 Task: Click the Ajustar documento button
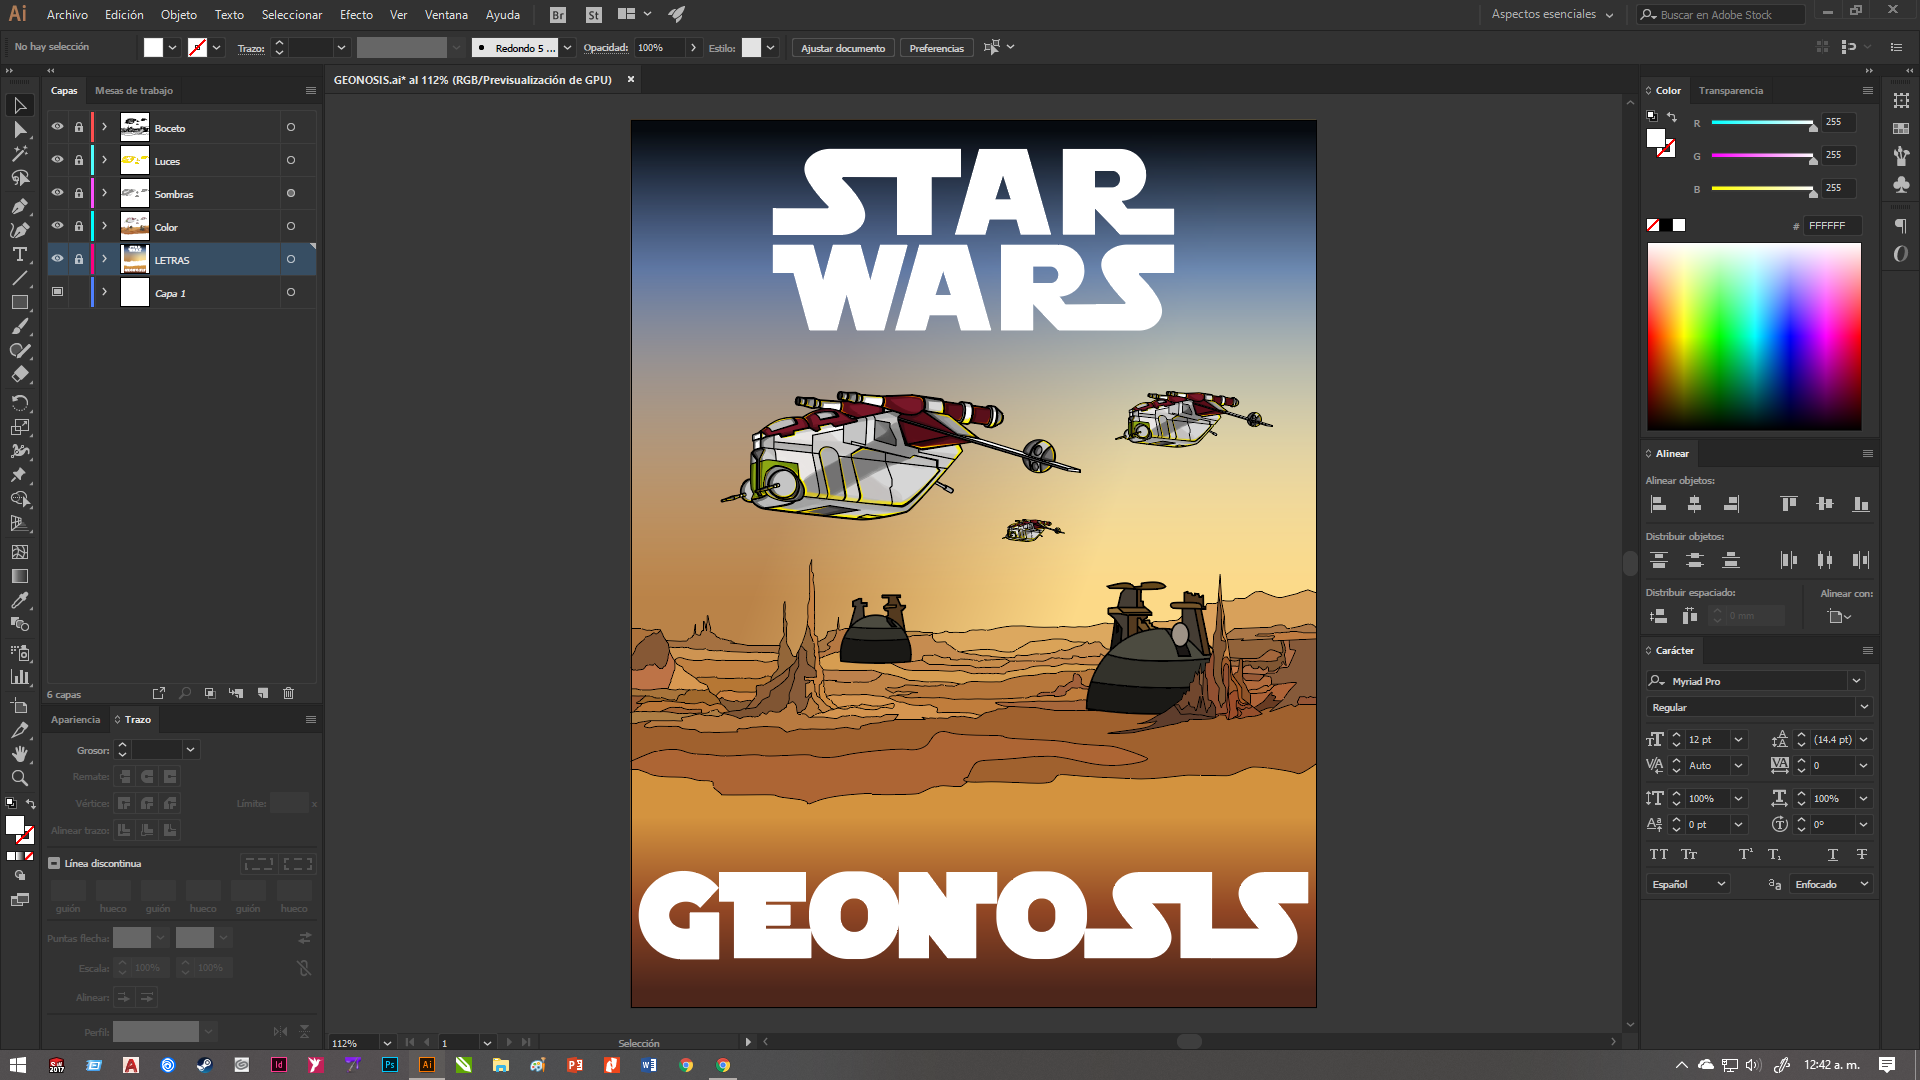[843, 48]
